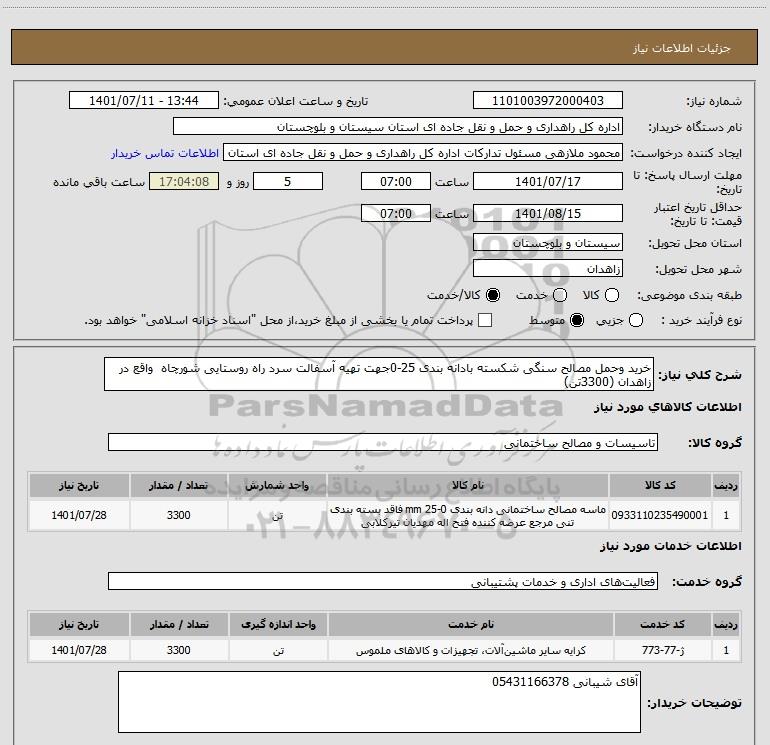This screenshot has width=770, height=745.
Task: Click goods code 0933110235490001 cell
Action: 660,515
